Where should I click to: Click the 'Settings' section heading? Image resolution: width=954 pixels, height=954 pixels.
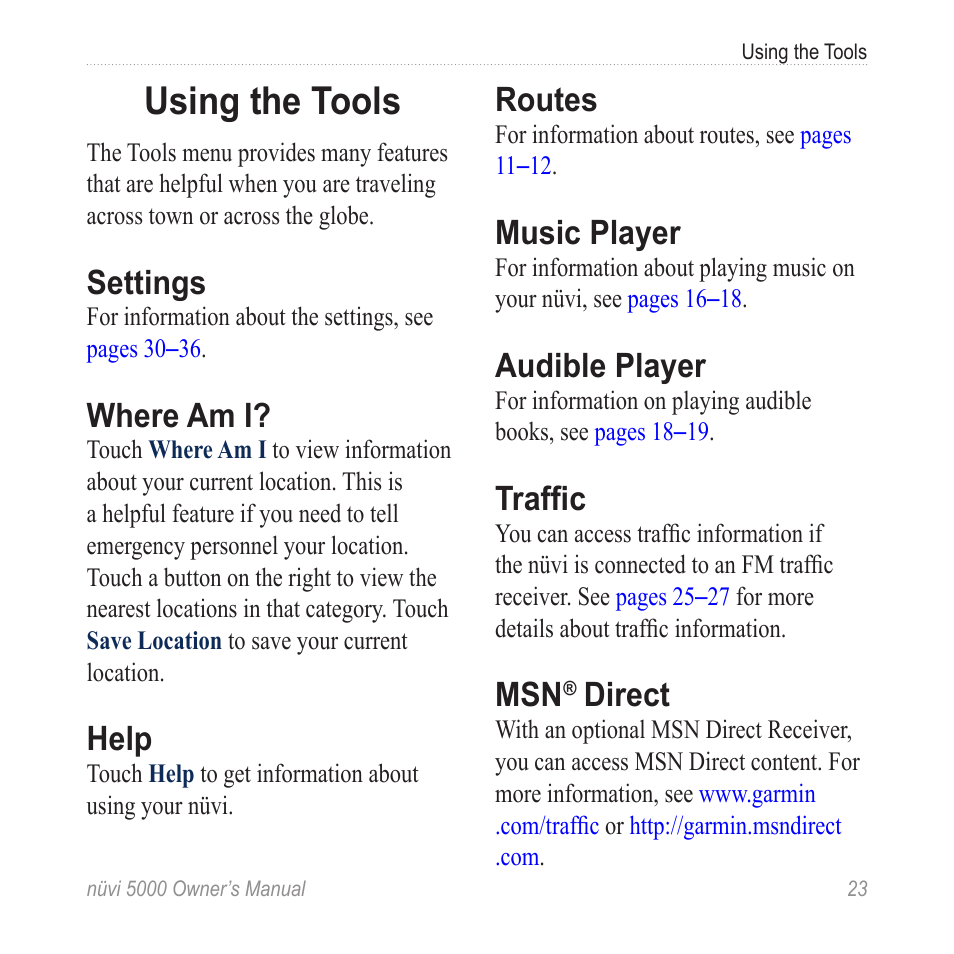146,283
